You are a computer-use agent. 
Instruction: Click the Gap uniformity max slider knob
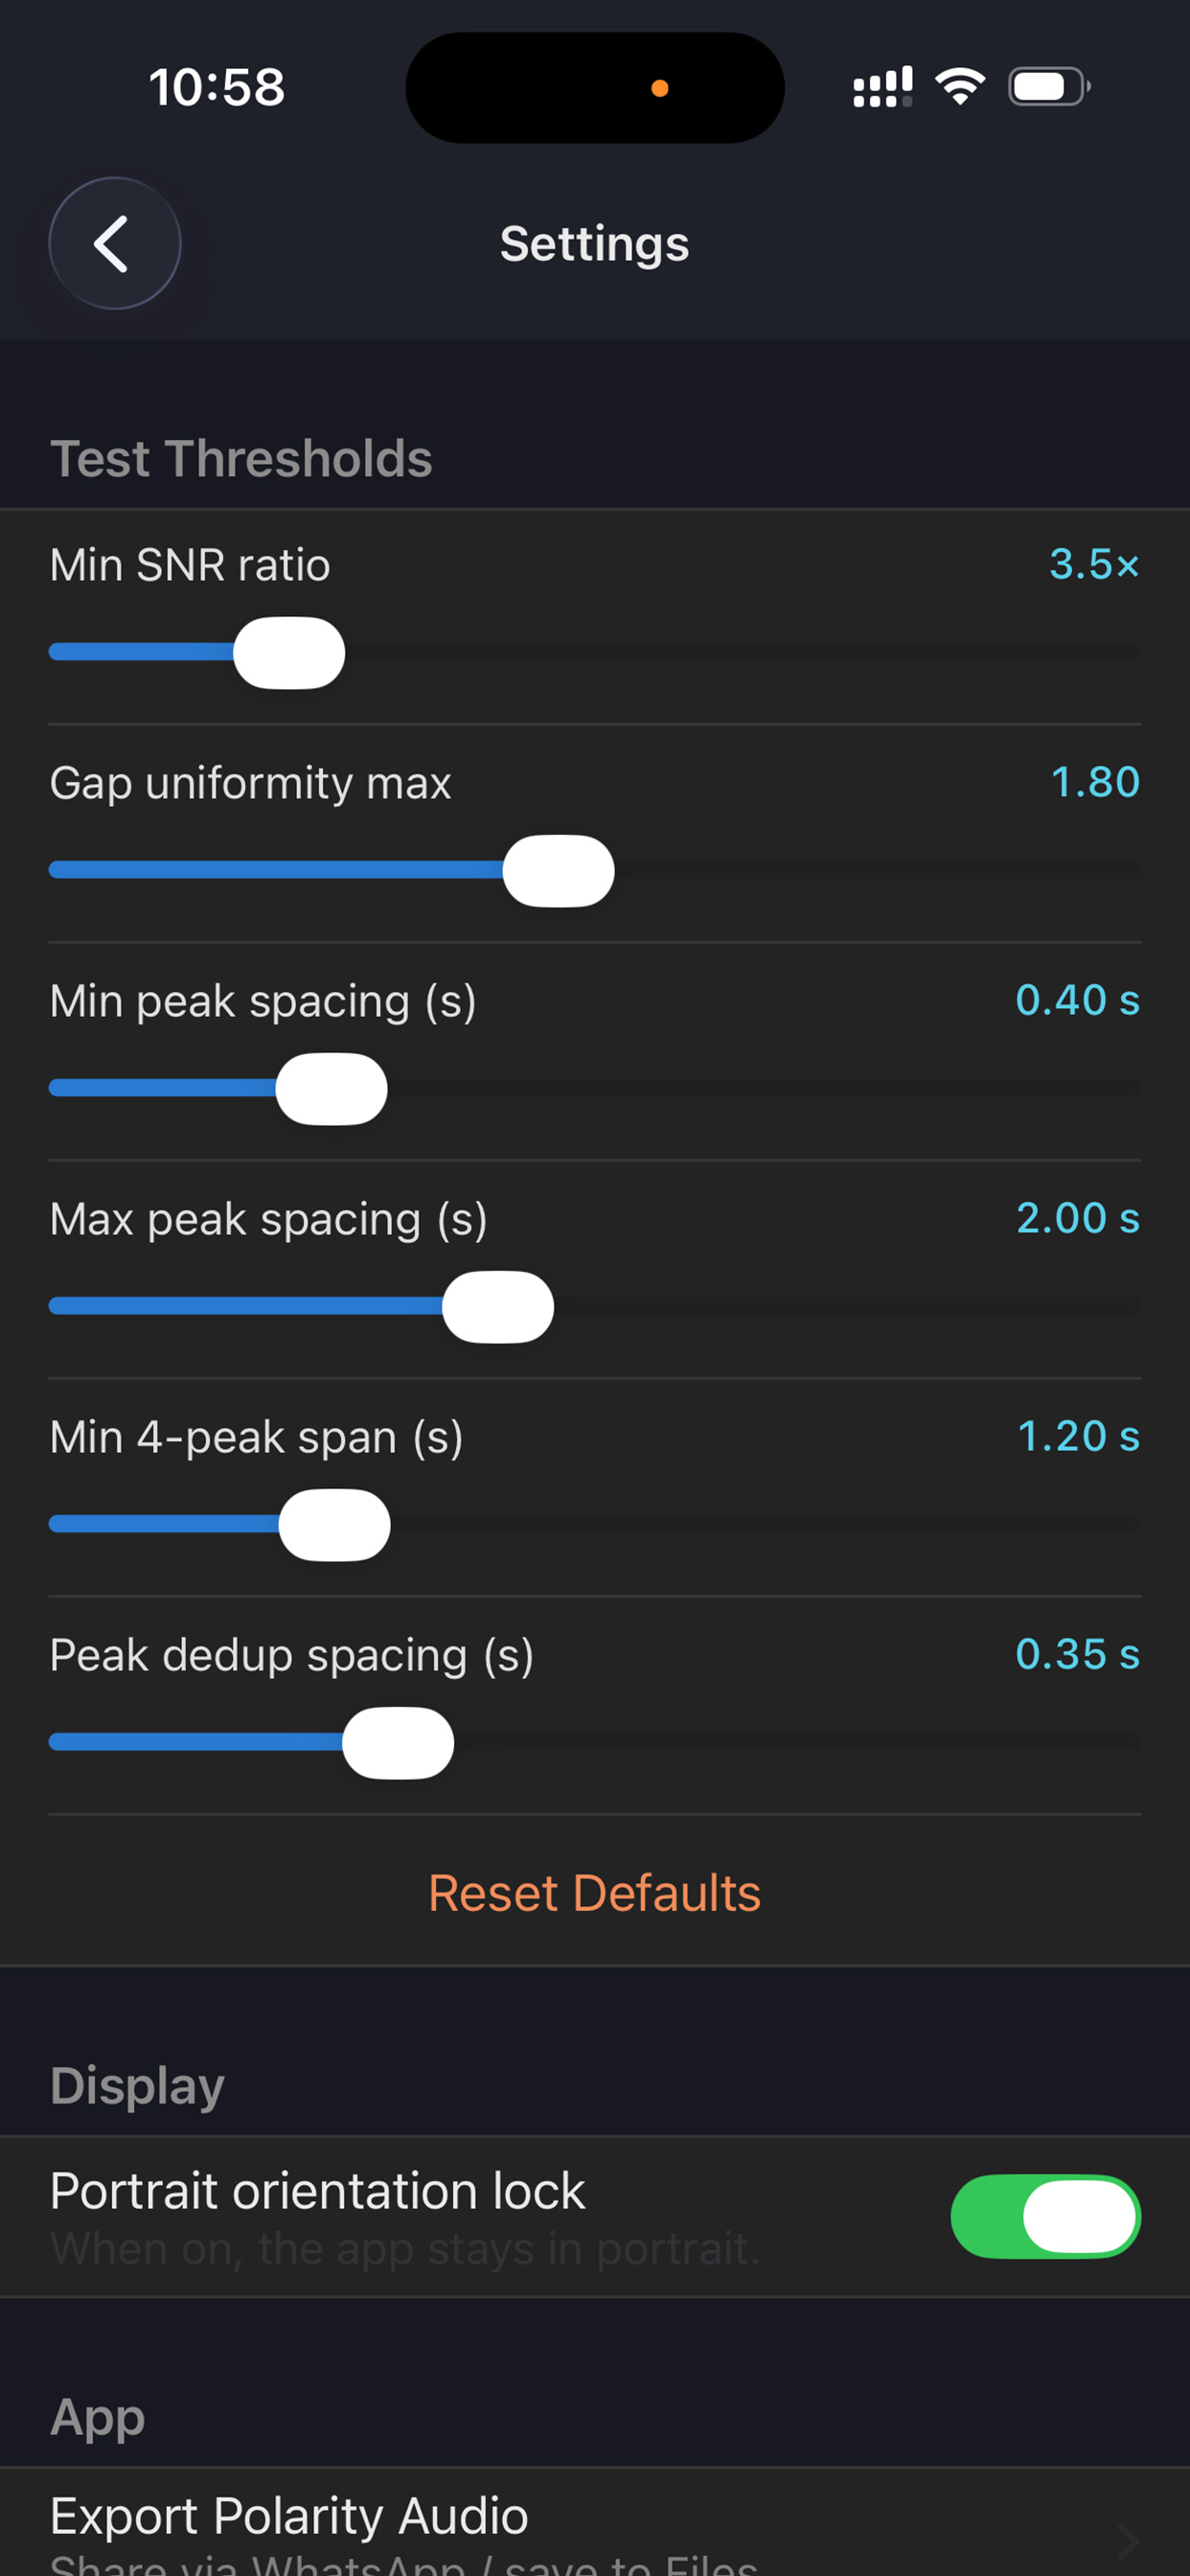point(558,870)
